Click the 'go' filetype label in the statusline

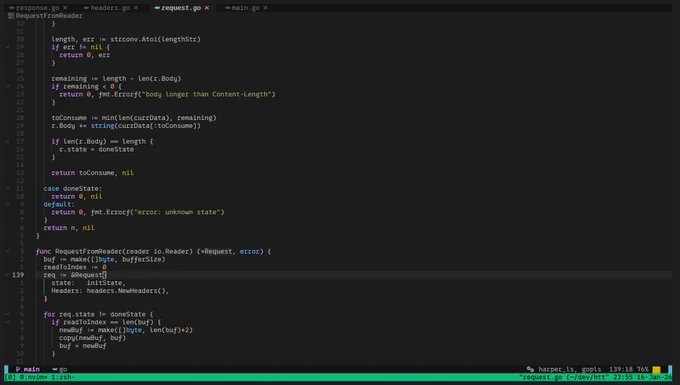pos(63,369)
